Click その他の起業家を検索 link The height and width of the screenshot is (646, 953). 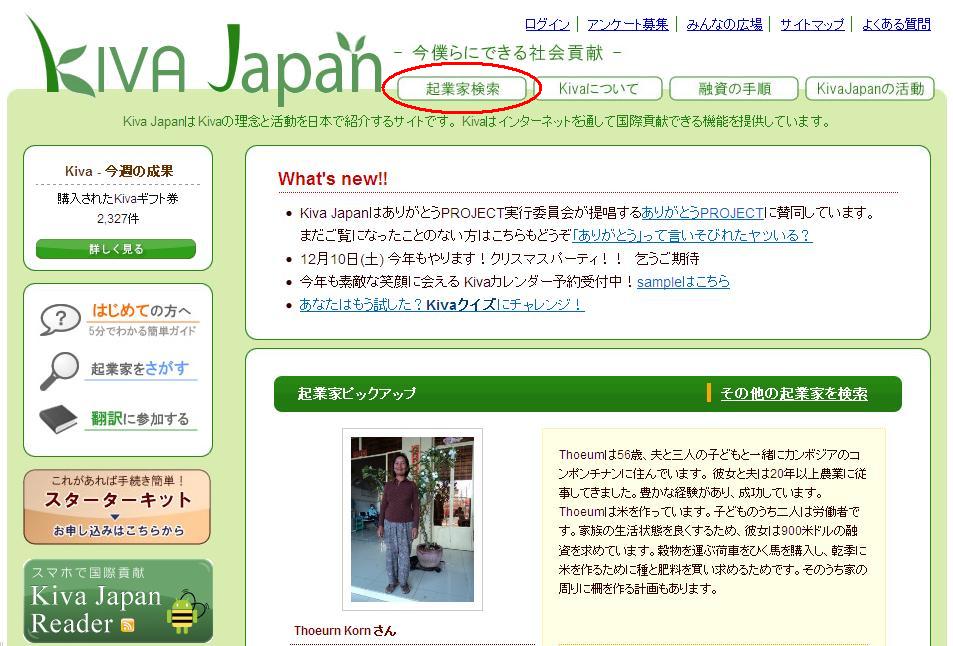(x=794, y=393)
